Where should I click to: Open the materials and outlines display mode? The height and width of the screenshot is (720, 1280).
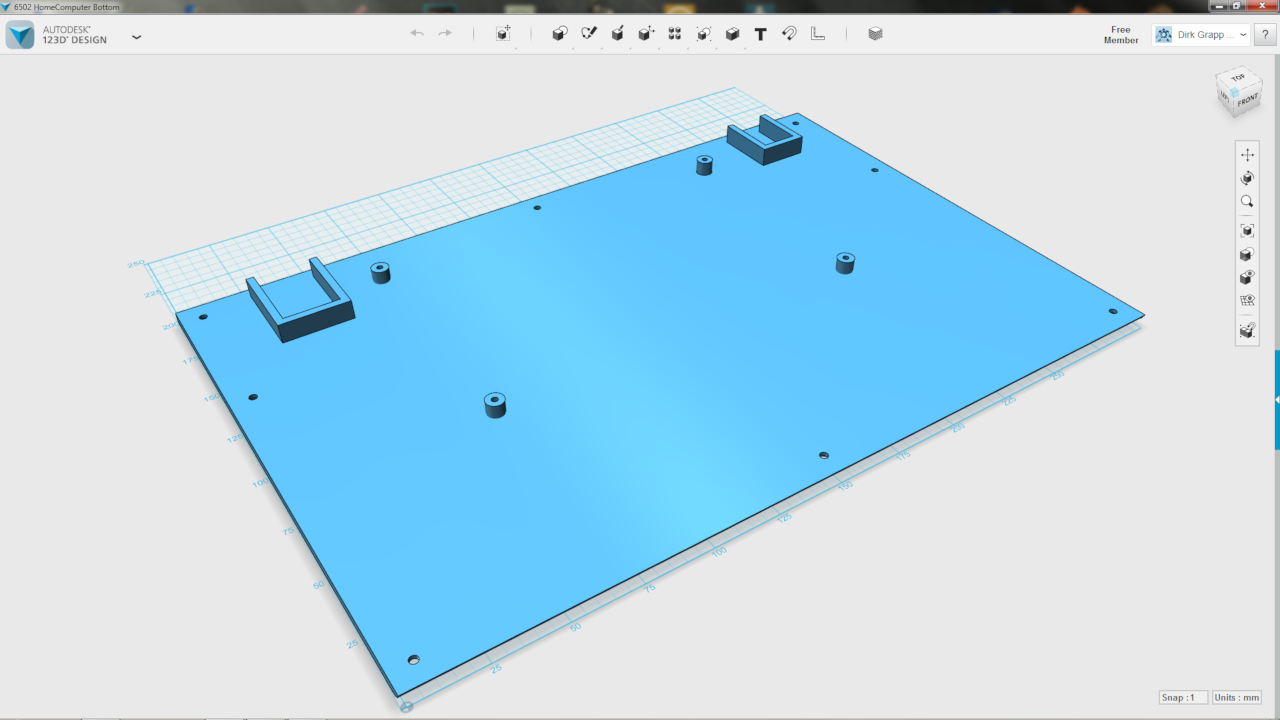[1247, 255]
